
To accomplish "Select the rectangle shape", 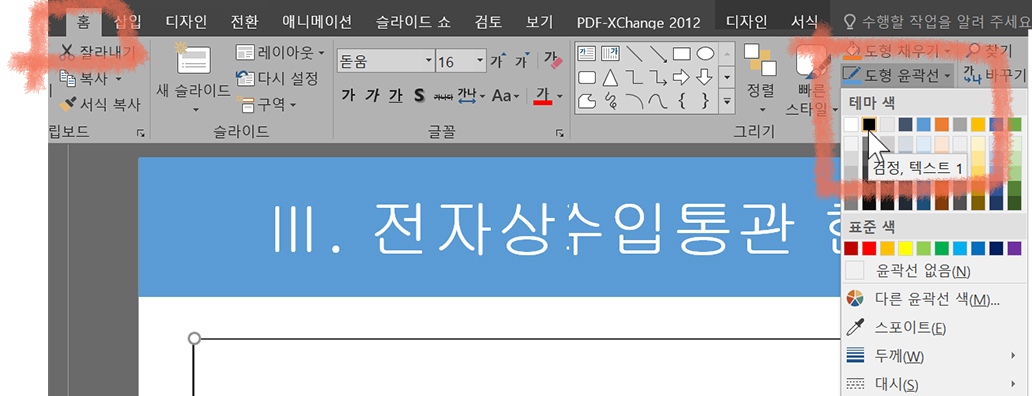I will (681, 53).
